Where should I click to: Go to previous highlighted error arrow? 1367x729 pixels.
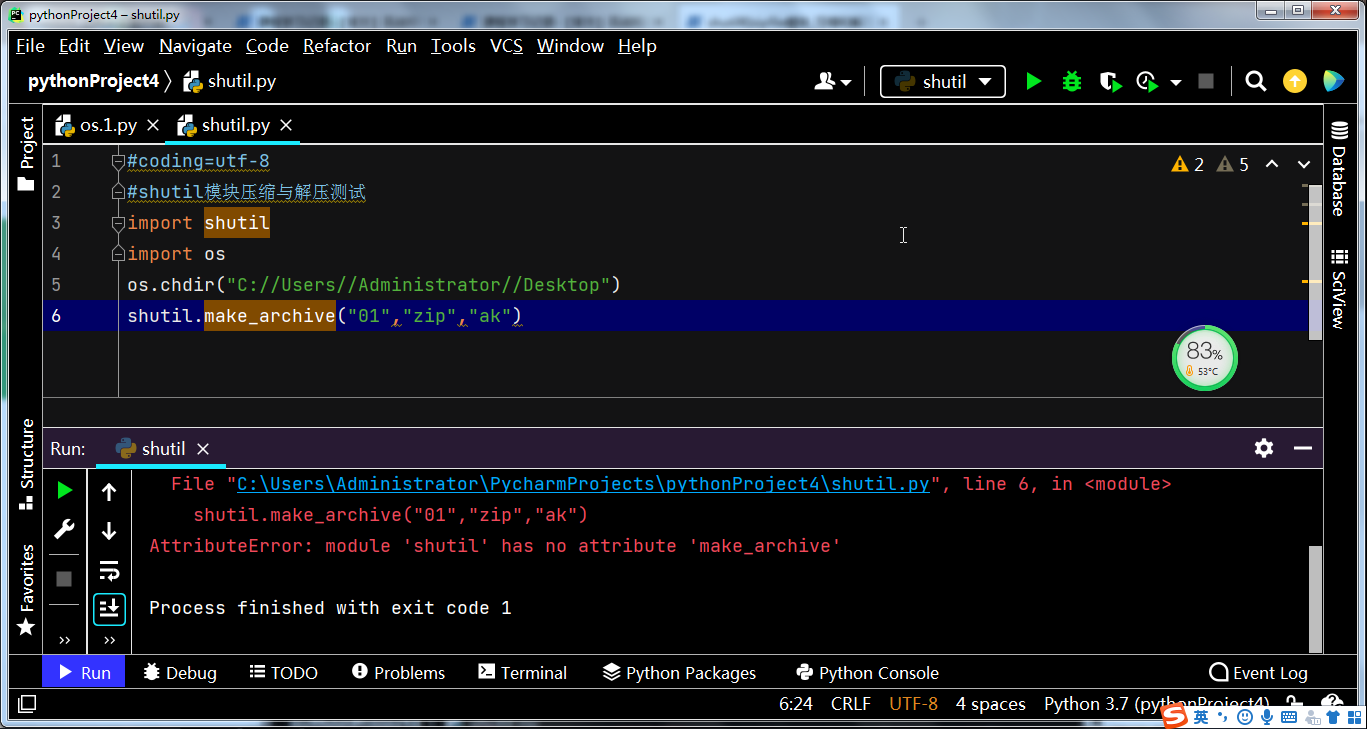click(1272, 165)
